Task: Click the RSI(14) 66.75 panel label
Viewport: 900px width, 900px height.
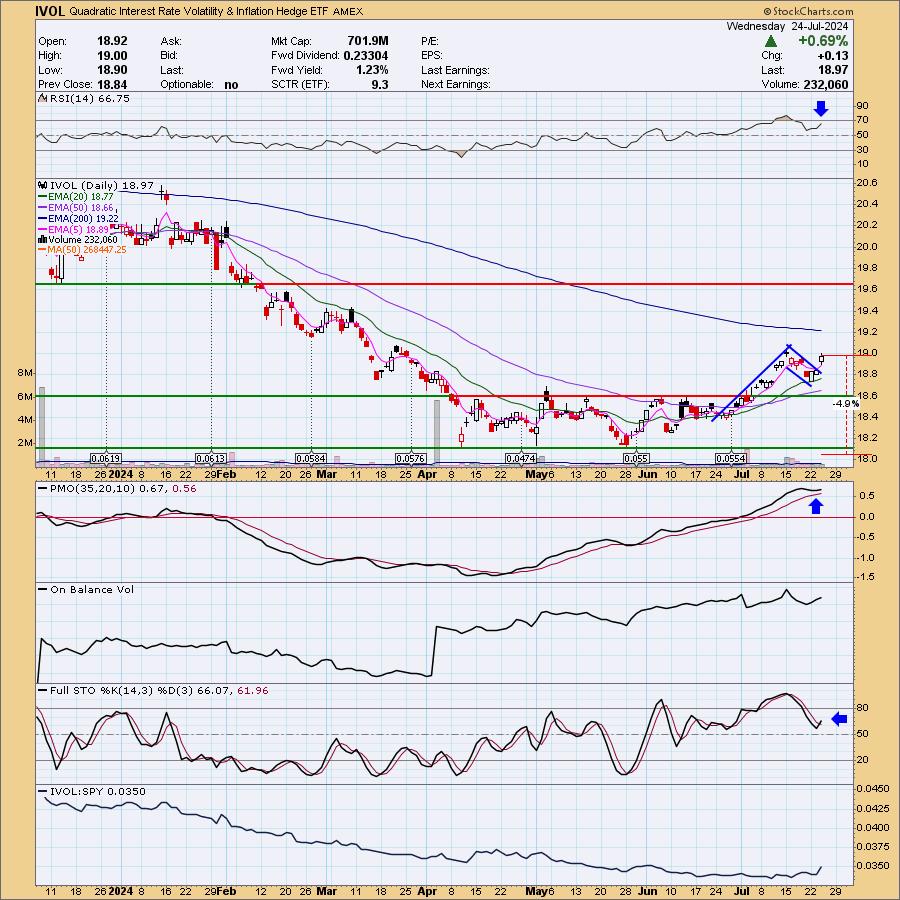Action: point(84,99)
